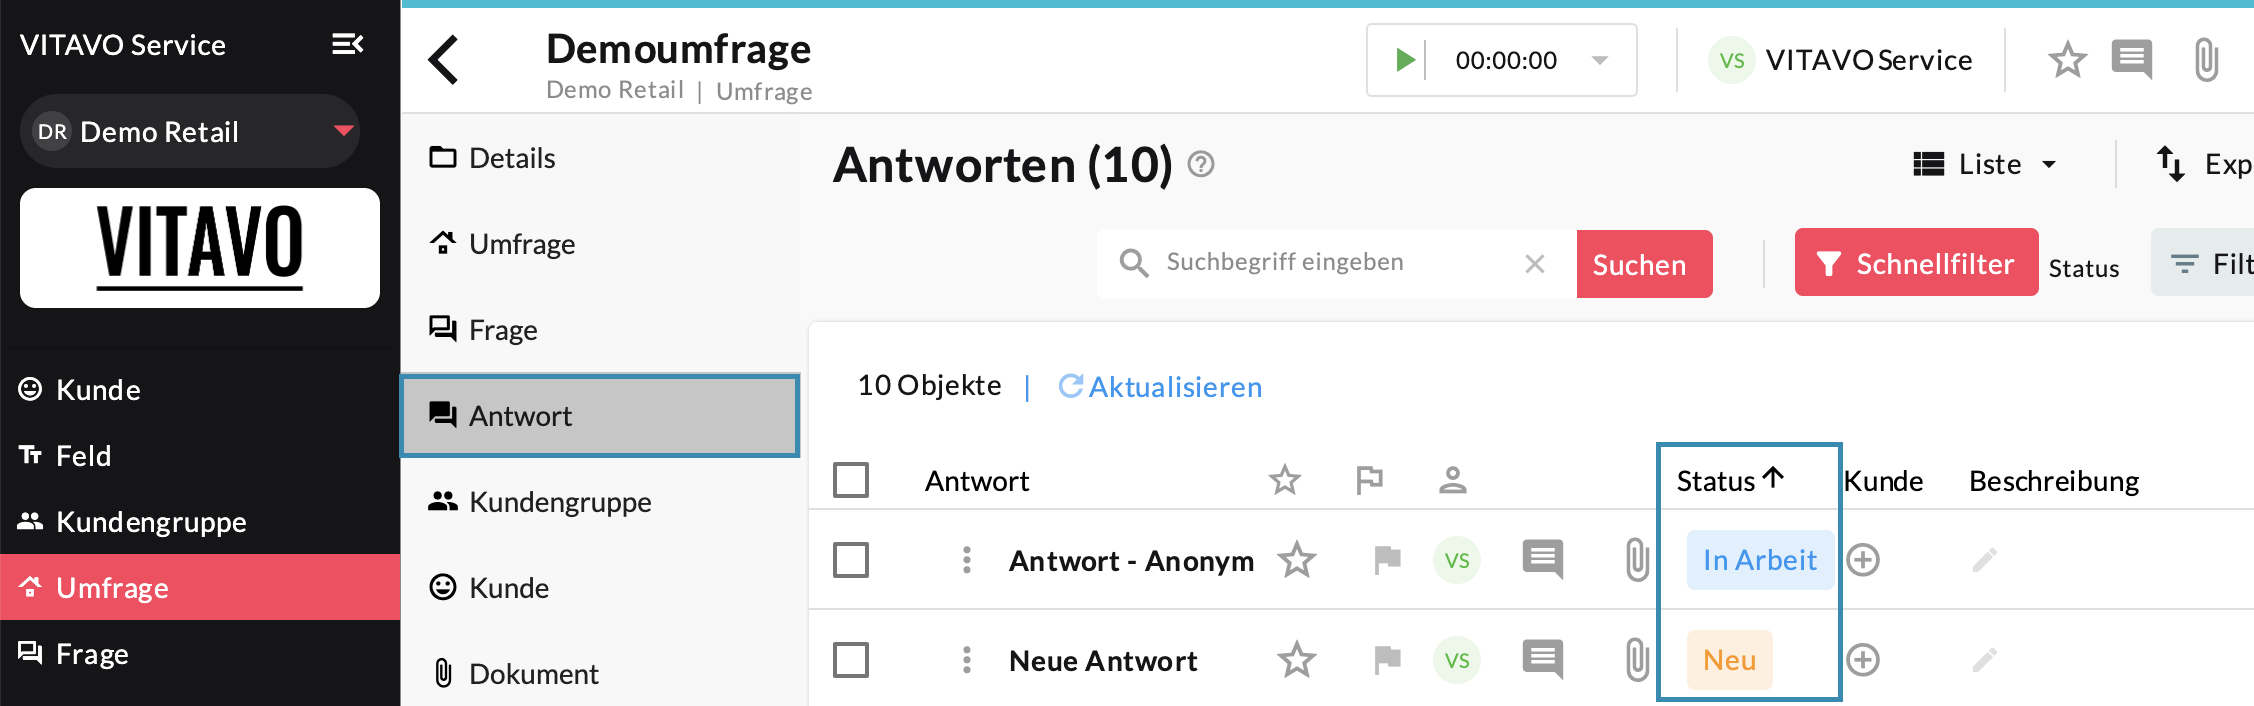Mark Demoumfrage as favorite star in header

tap(2067, 60)
